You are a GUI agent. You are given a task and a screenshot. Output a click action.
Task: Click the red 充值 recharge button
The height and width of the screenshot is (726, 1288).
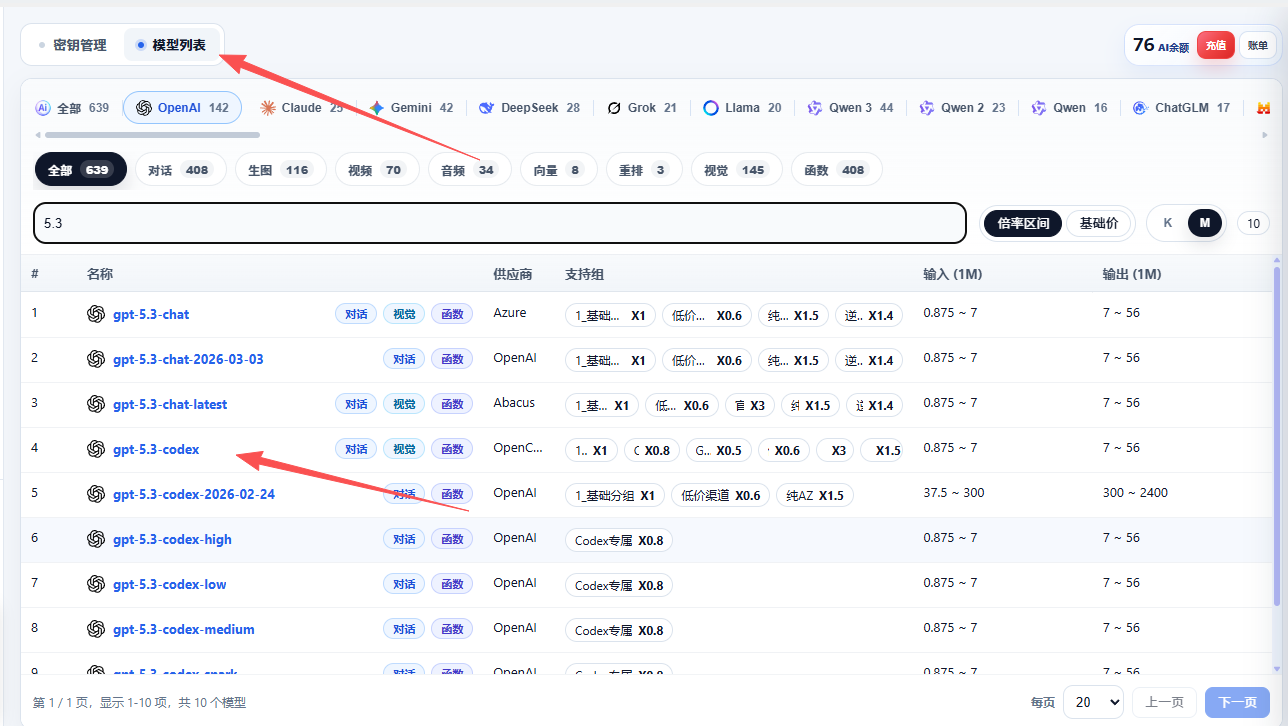pos(1215,45)
